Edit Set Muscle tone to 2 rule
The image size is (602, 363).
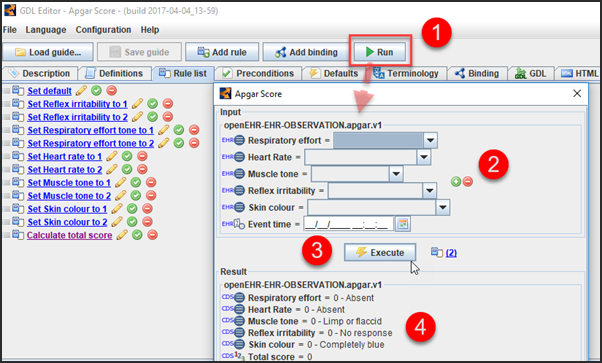(x=121, y=196)
